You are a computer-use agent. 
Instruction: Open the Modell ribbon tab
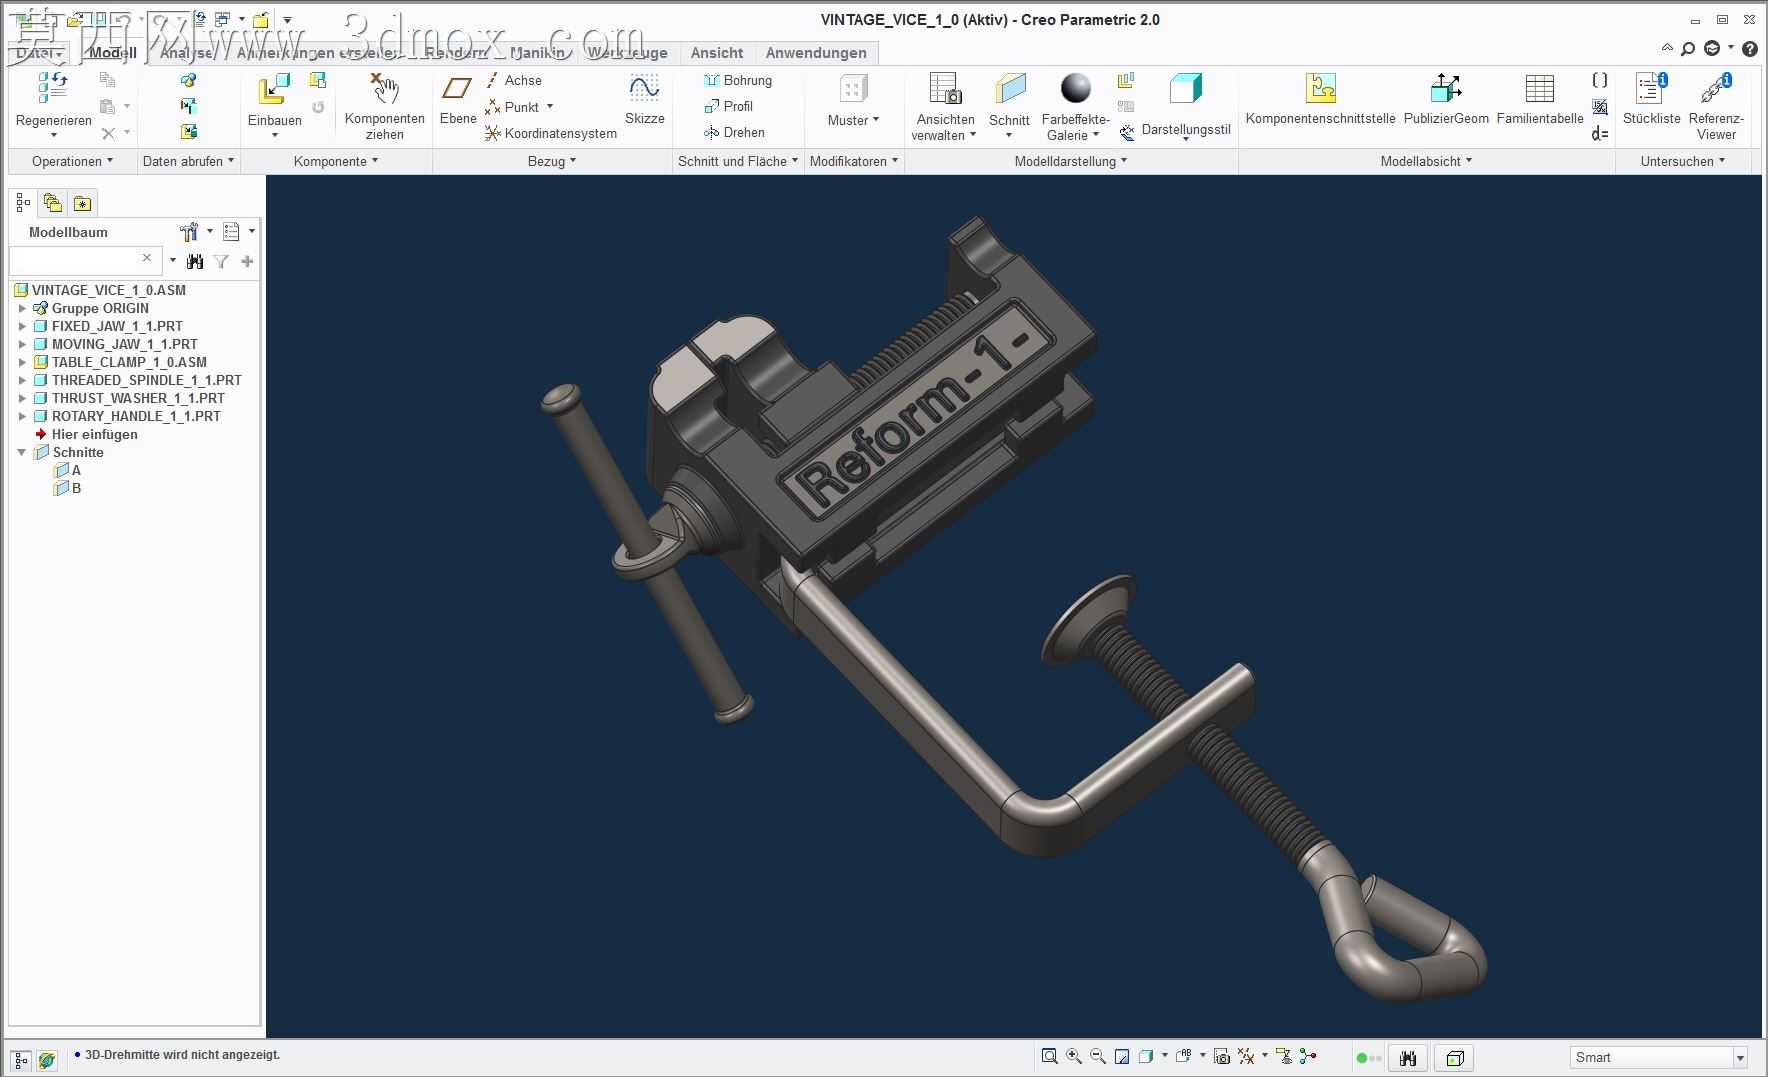(113, 53)
